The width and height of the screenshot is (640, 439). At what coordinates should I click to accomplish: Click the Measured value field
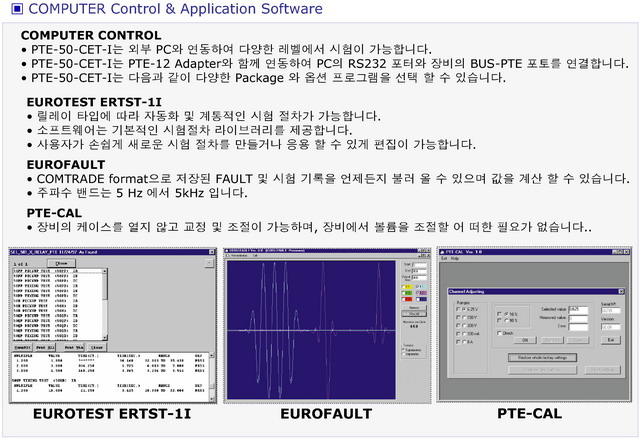click(578, 319)
